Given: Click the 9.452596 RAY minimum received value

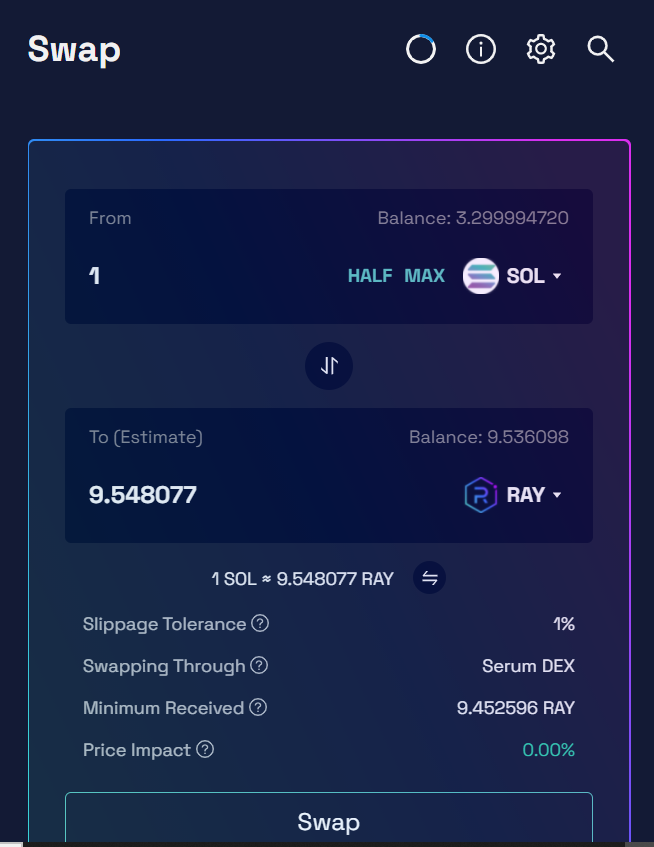Looking at the screenshot, I should click(516, 708).
